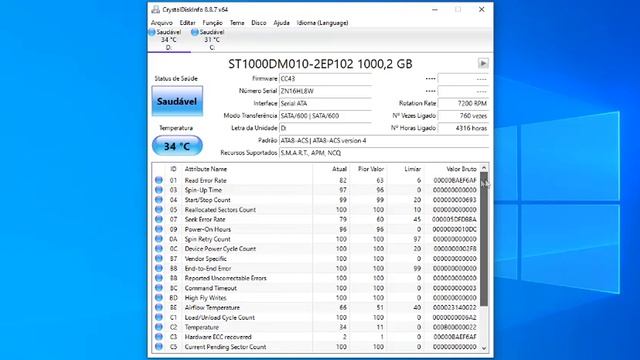This screenshot has height=360, width=640.
Task: Select the C: disk health status icon
Action: [195, 32]
